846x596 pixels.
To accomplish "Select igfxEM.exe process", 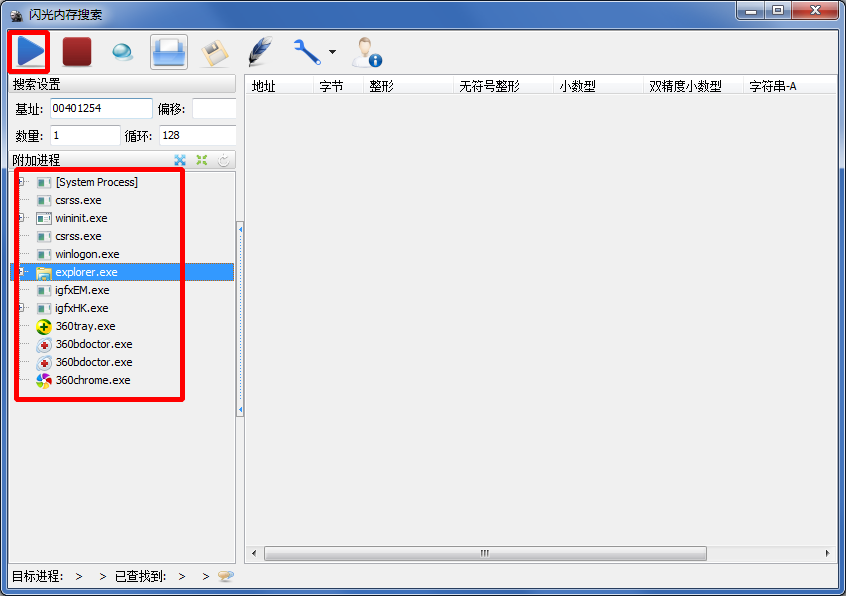I will 82,290.
